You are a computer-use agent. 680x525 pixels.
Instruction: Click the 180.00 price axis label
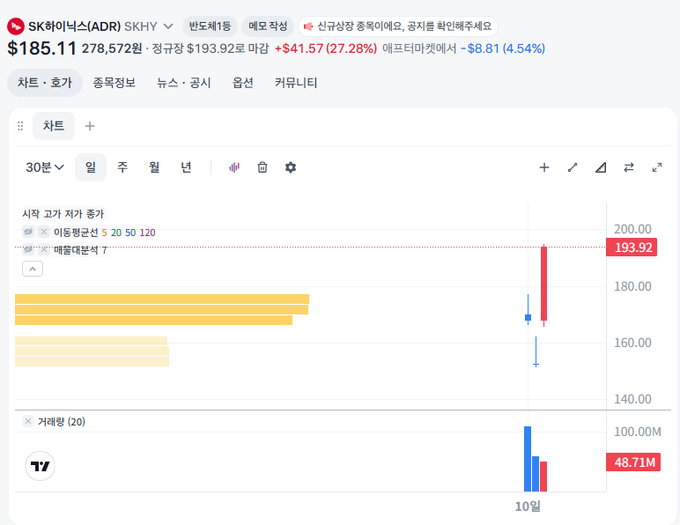[633, 287]
